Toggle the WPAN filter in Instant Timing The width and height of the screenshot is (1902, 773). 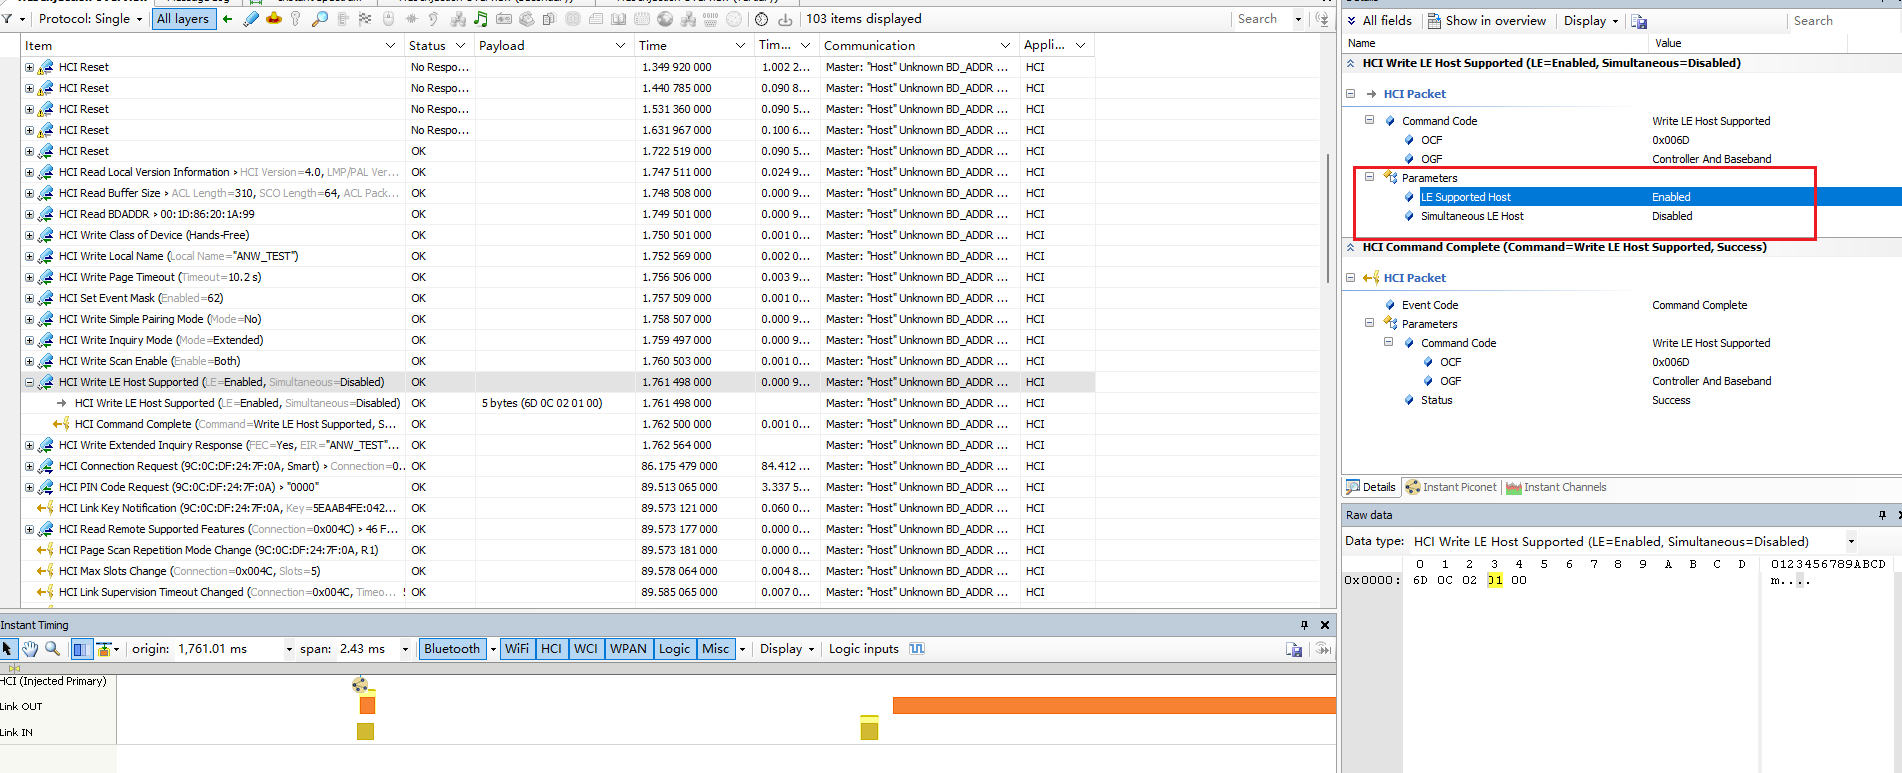tap(629, 649)
